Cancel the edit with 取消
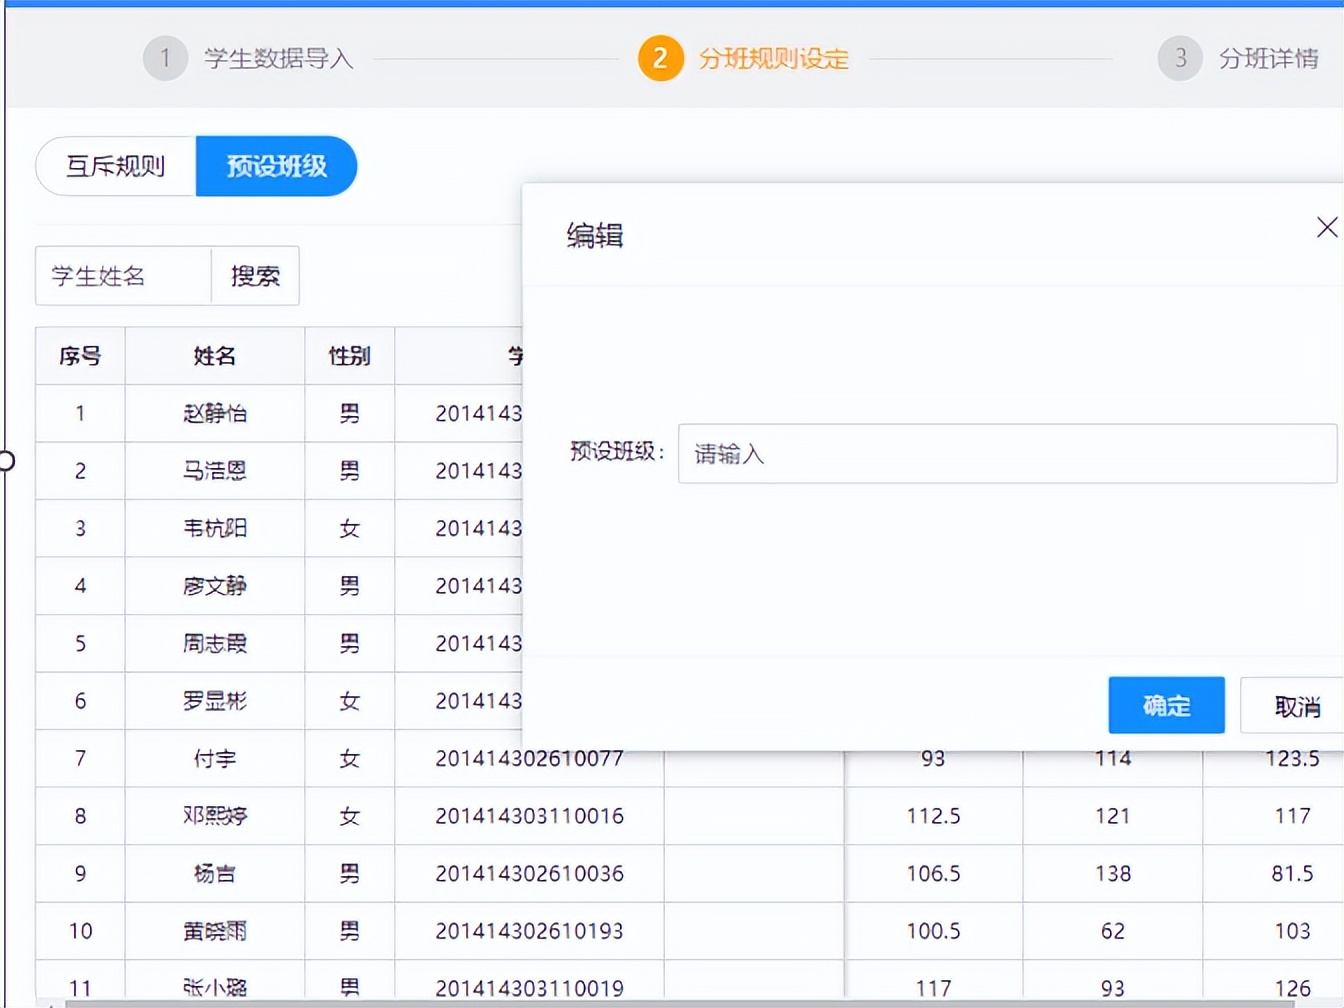 pos(1295,705)
